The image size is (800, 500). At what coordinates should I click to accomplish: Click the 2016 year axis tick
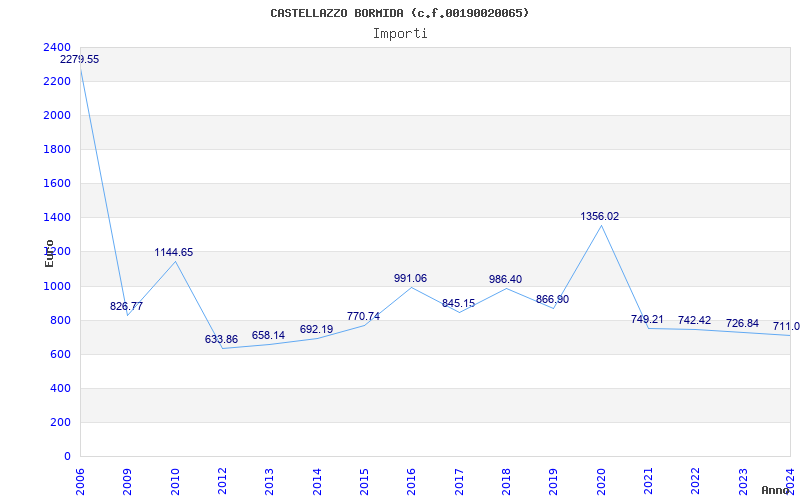pos(412,481)
